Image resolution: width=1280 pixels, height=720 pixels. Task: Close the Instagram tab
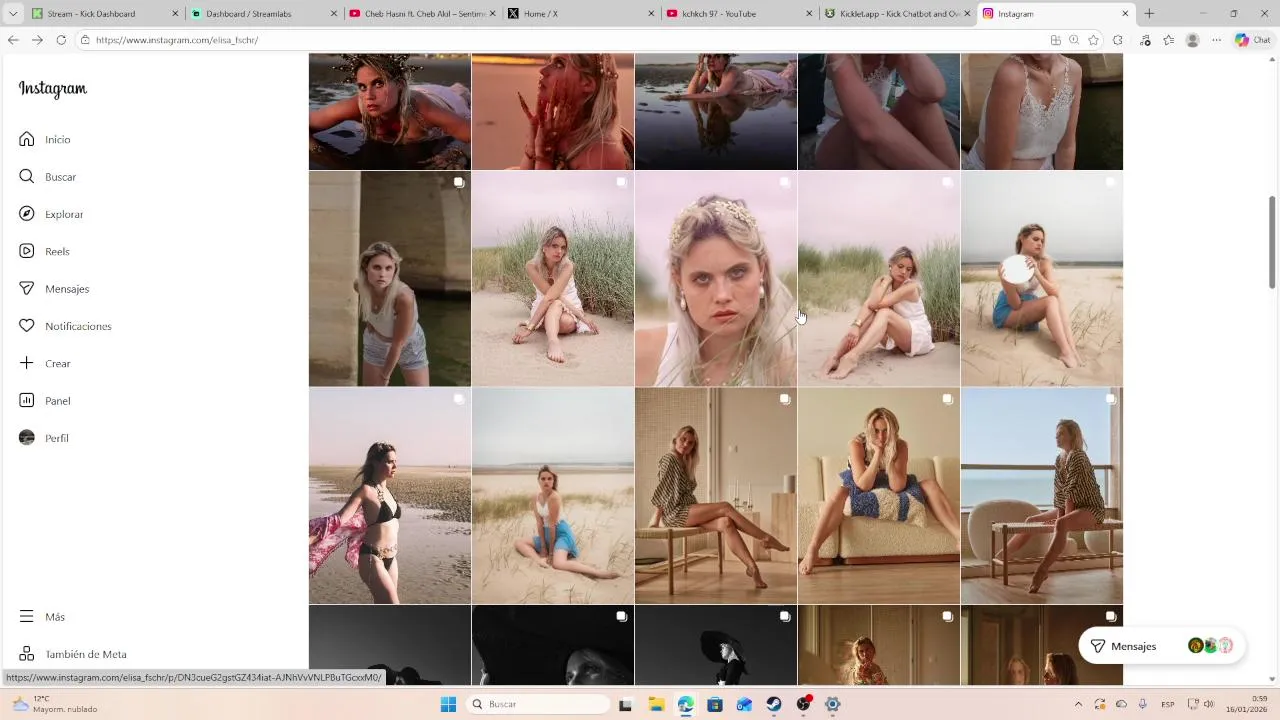click(x=1125, y=14)
